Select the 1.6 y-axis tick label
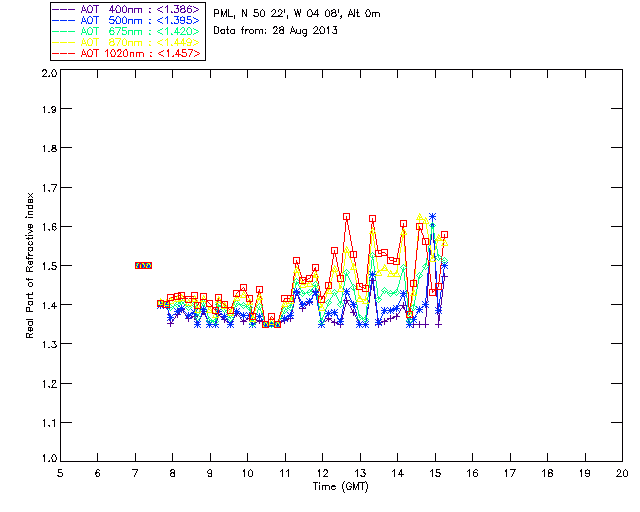This screenshot has height=512, width=640. [x=49, y=227]
